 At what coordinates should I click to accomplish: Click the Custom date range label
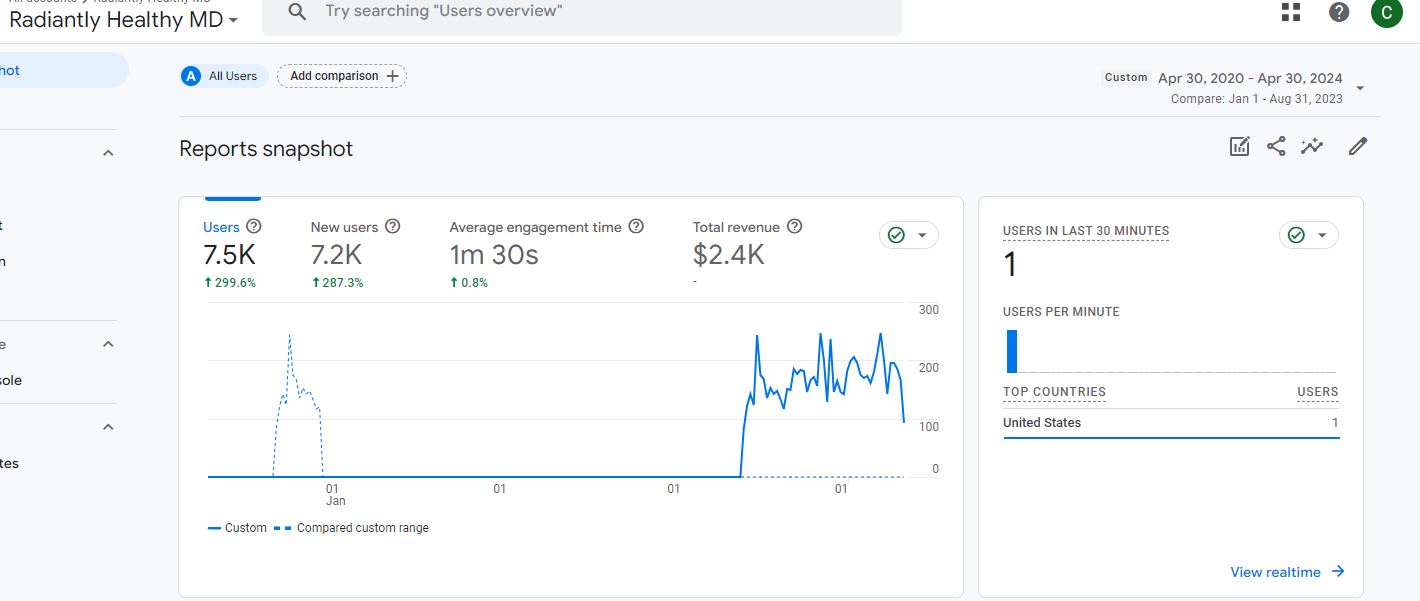pyautogui.click(x=1126, y=77)
